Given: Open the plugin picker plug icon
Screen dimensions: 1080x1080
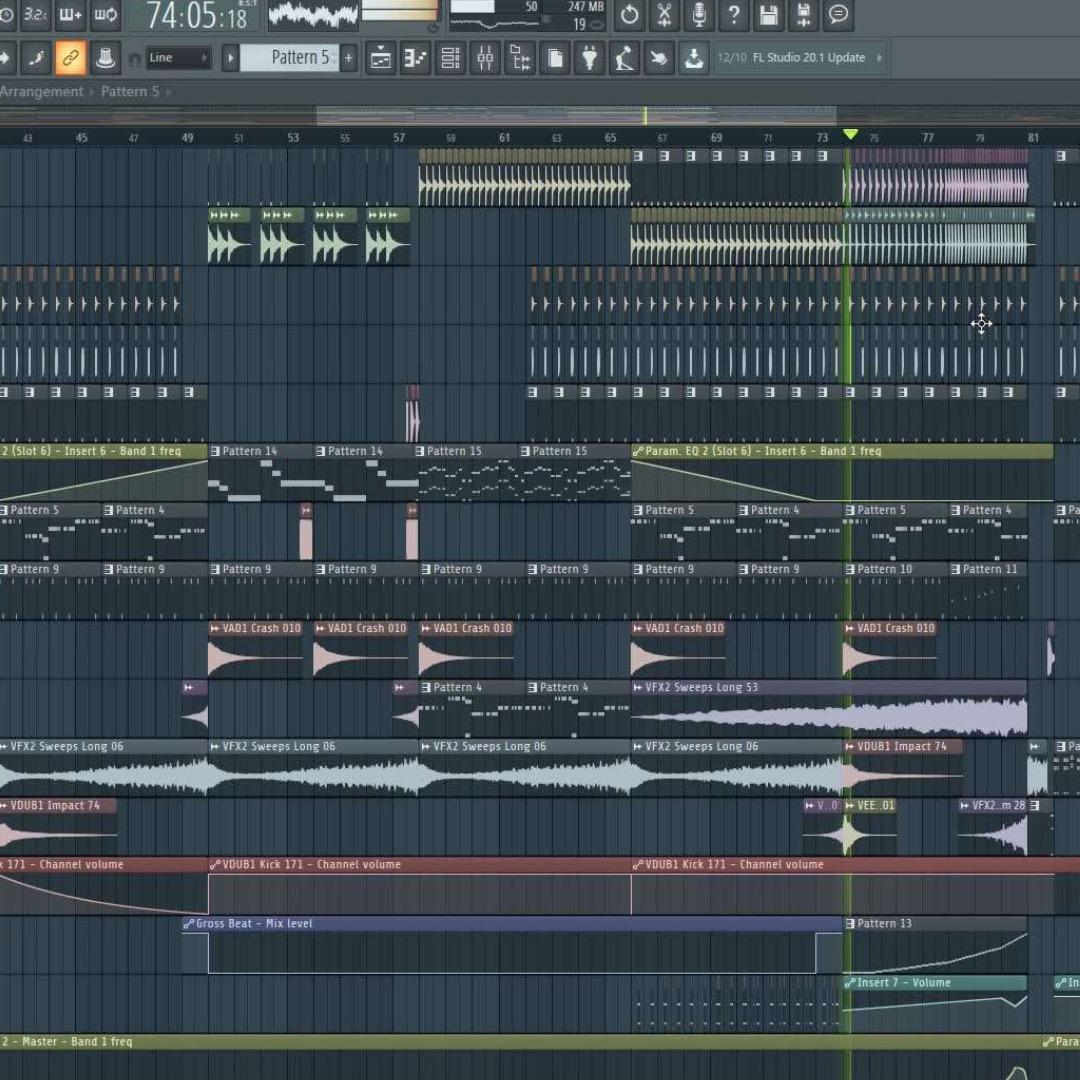Looking at the screenshot, I should point(590,58).
